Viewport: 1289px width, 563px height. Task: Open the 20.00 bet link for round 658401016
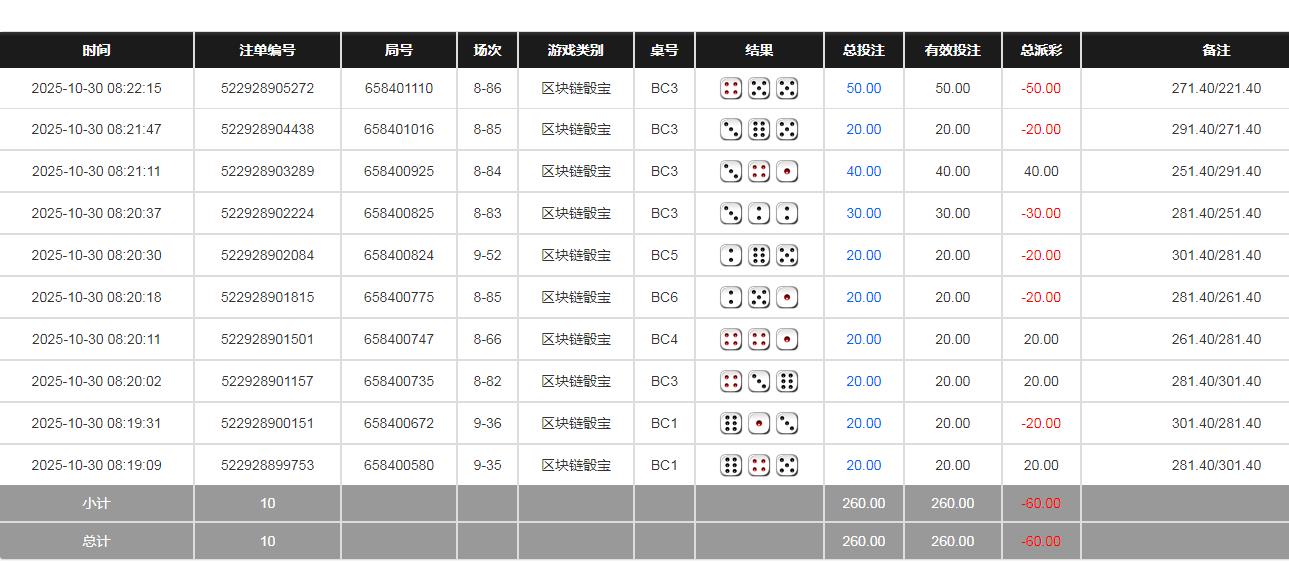click(863, 129)
